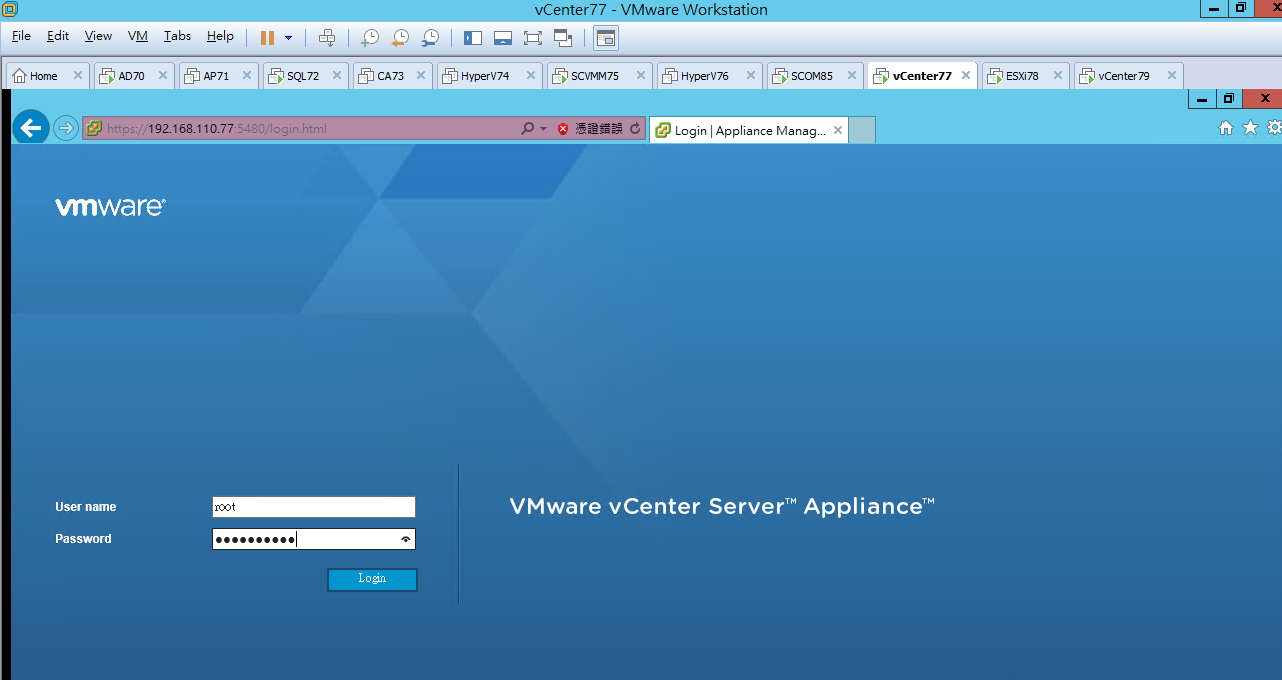Image resolution: width=1282 pixels, height=680 pixels.
Task: Click the User name input field
Action: tap(314, 507)
